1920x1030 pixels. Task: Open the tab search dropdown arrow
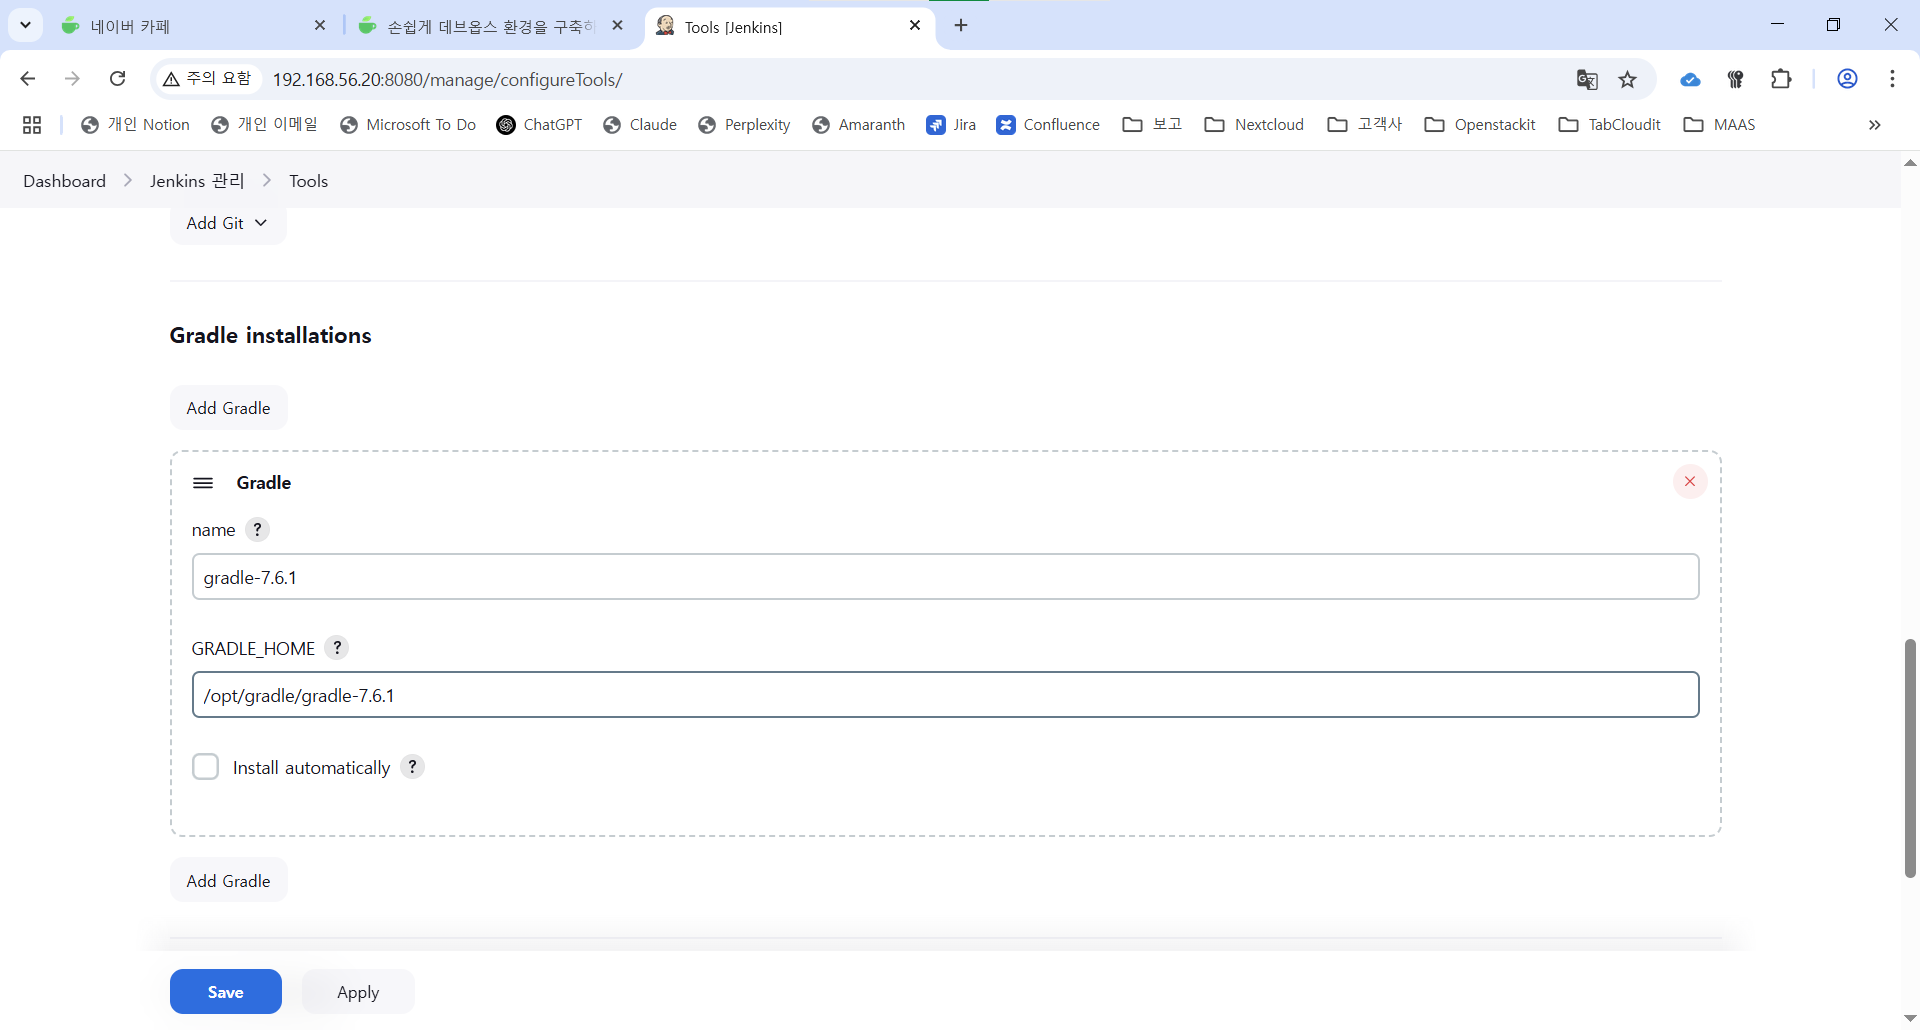pyautogui.click(x=25, y=25)
